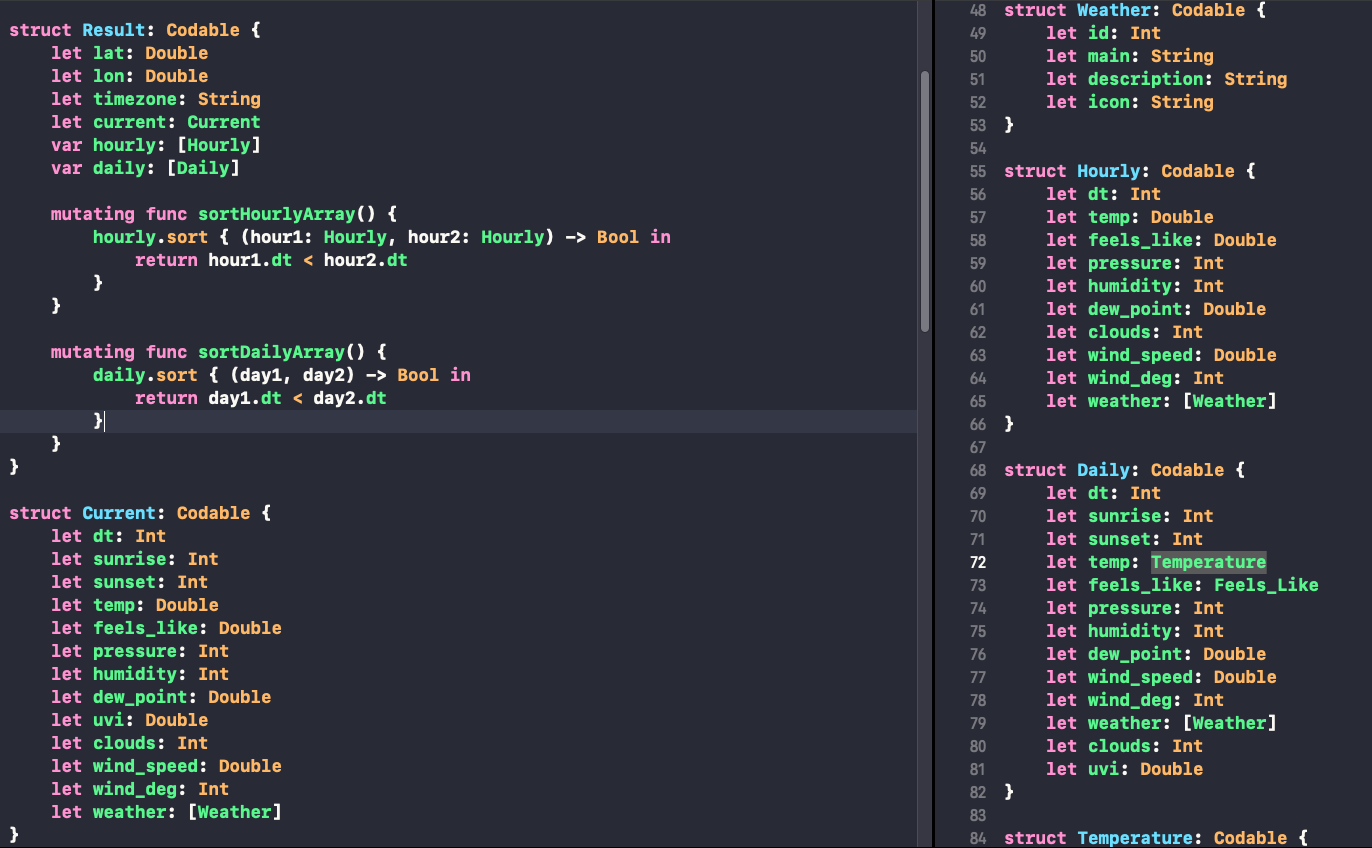Screen dimensions: 1372x848
Task: Click line number 68 in the gutter
Action: tap(978, 470)
